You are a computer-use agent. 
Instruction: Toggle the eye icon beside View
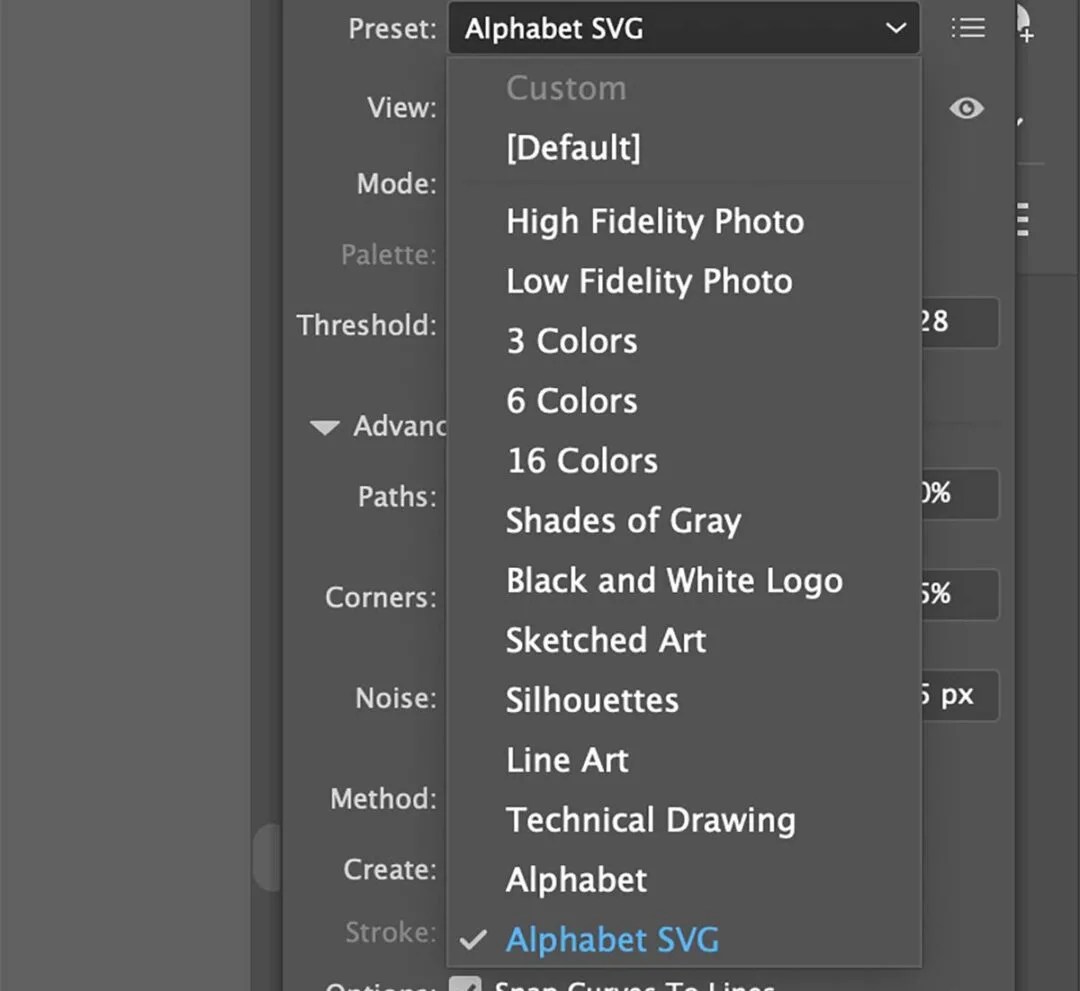coord(966,108)
